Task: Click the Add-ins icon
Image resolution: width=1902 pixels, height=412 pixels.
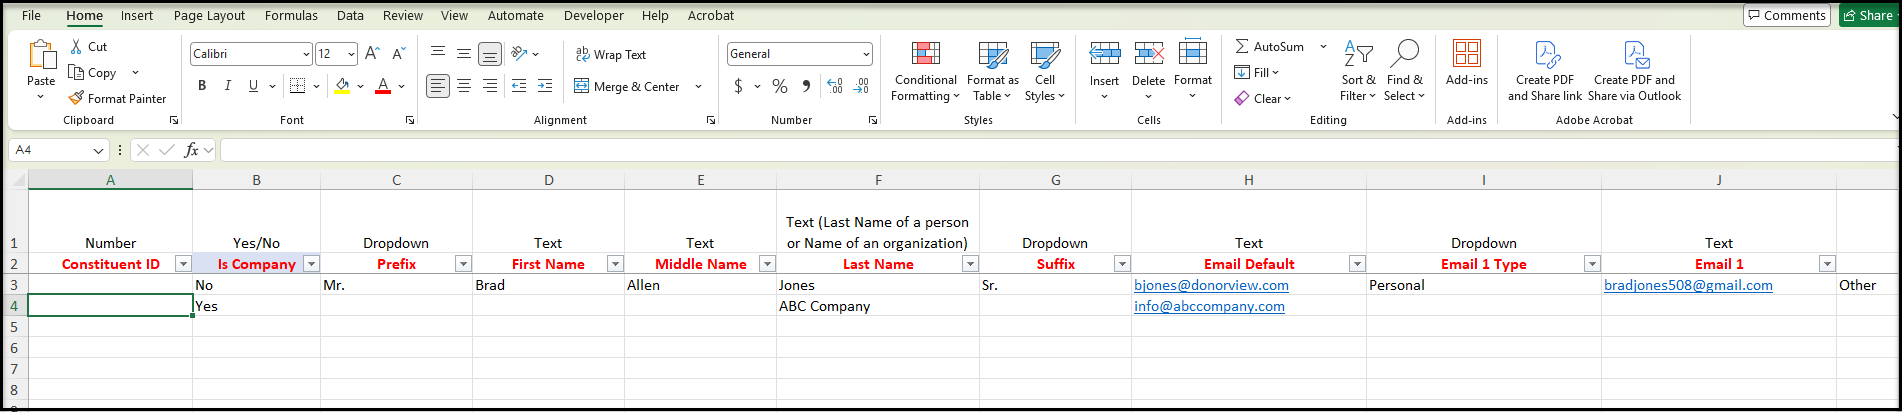Action: tap(1467, 54)
